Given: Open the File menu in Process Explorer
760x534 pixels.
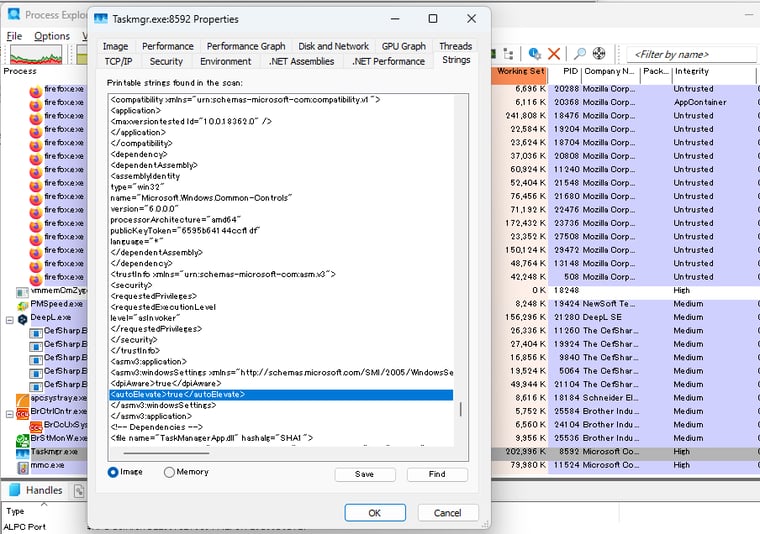Looking at the screenshot, I should pos(14,36).
